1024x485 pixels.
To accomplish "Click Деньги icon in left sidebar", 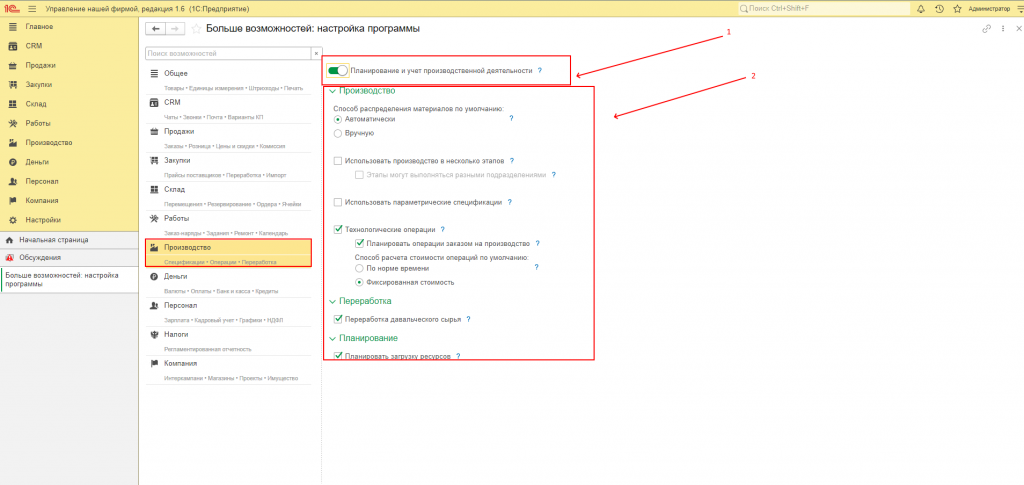I will click(x=12, y=162).
